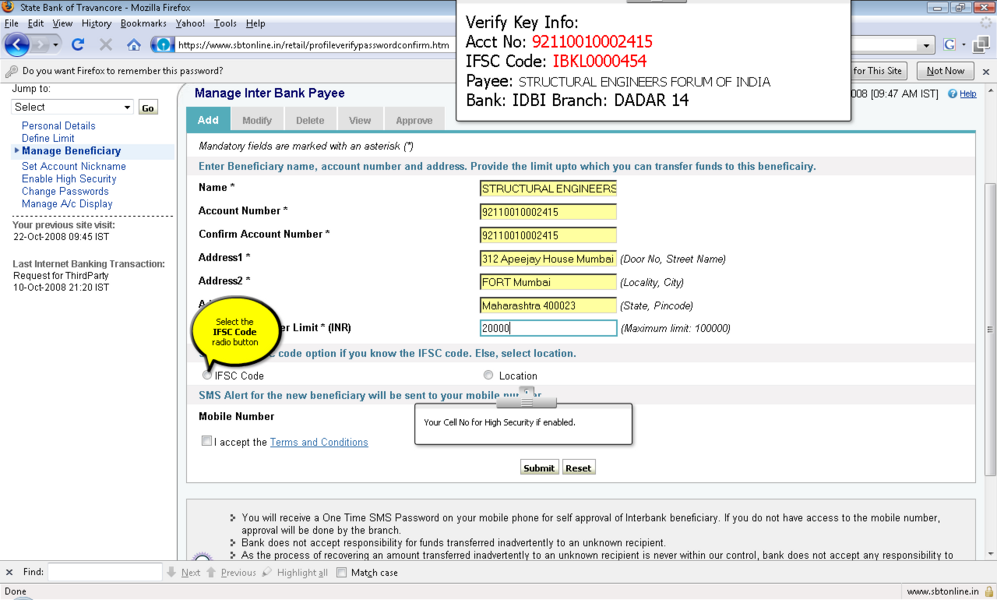The height and width of the screenshot is (600, 997).
Task: Enable the Match case checkbox
Action: coord(341,573)
